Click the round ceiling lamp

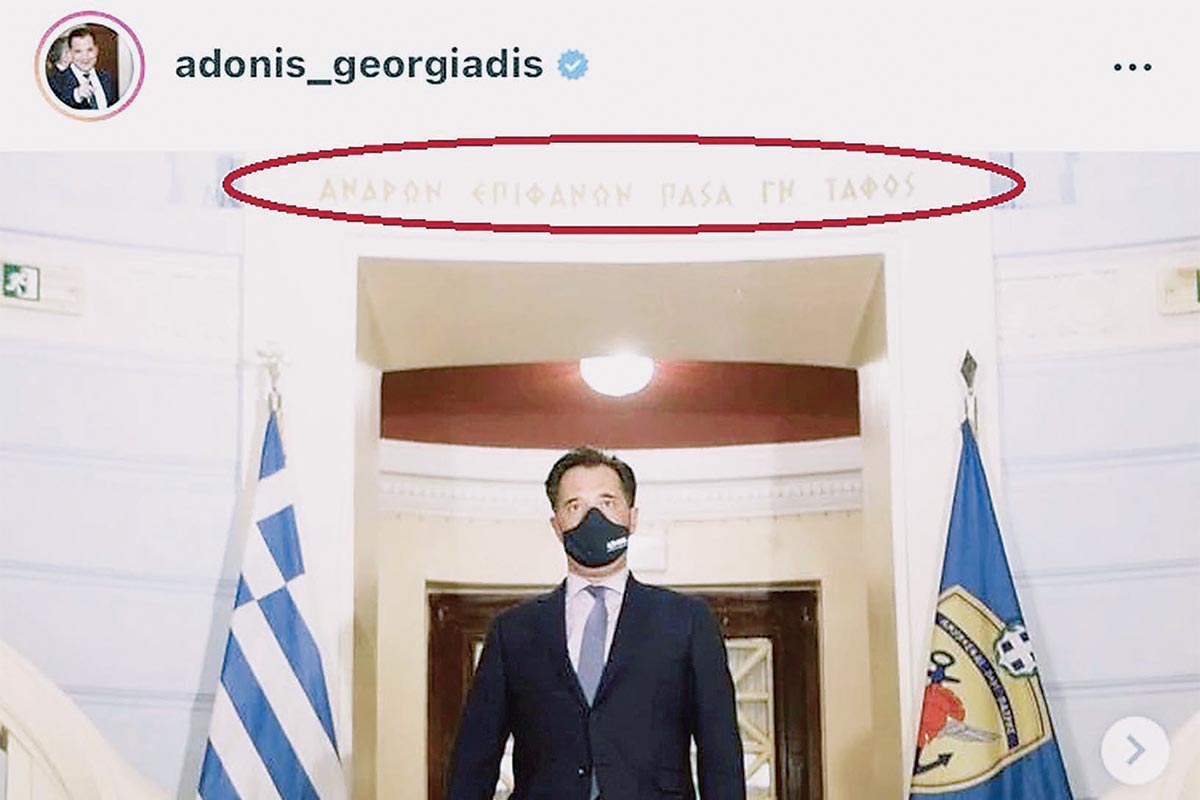click(x=617, y=374)
